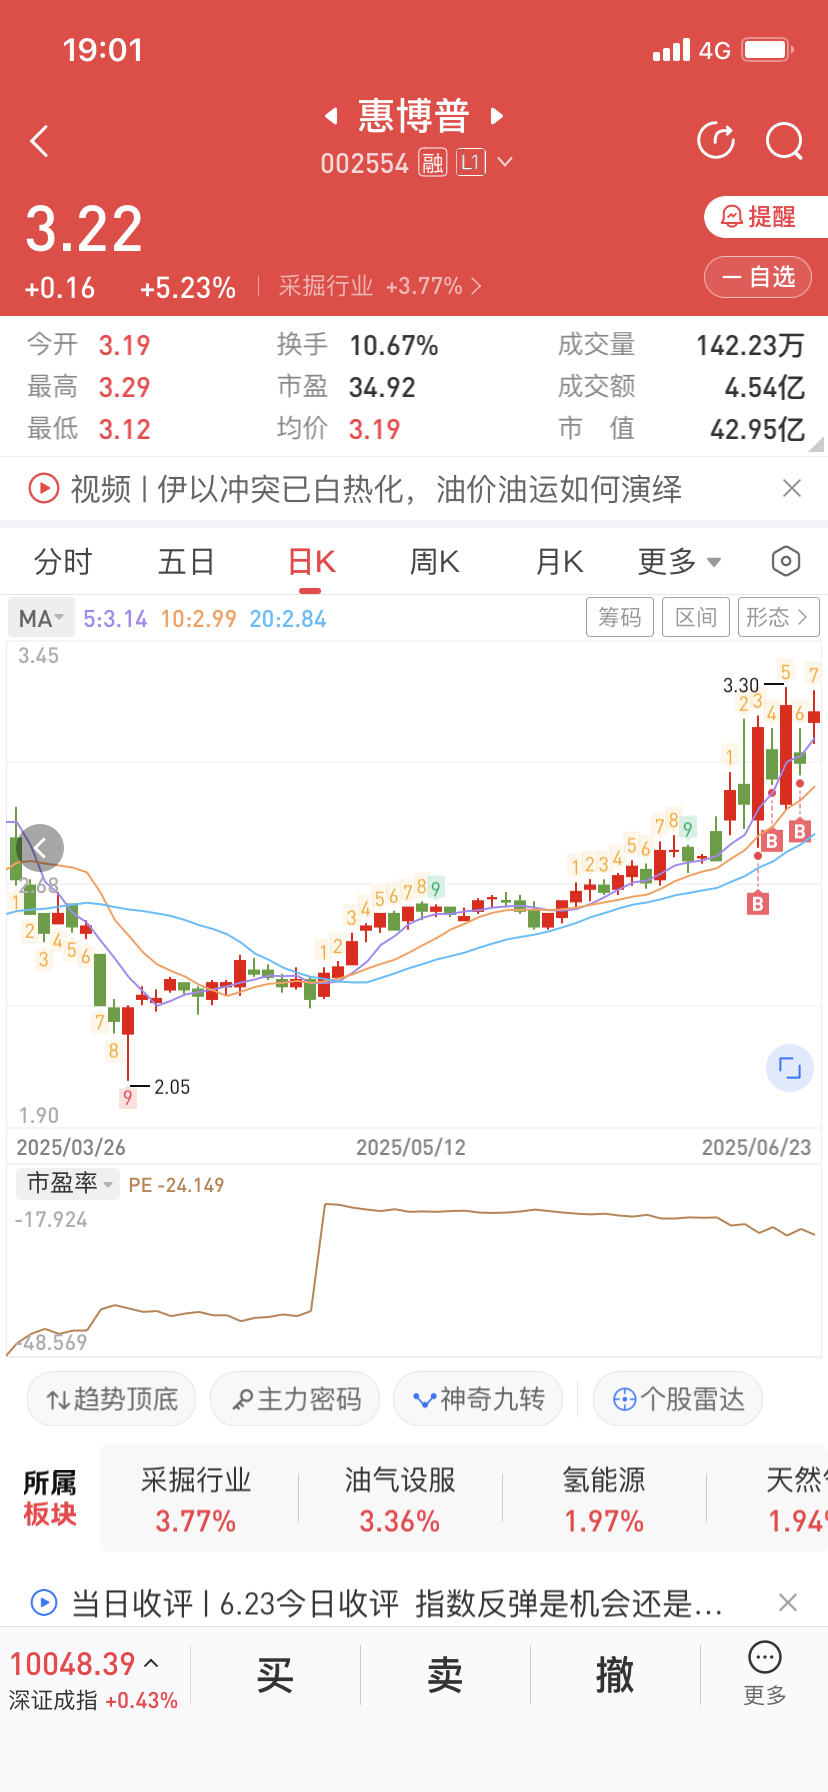Tap the date label 2025/05/12
828x1792 pixels.
411,1147
